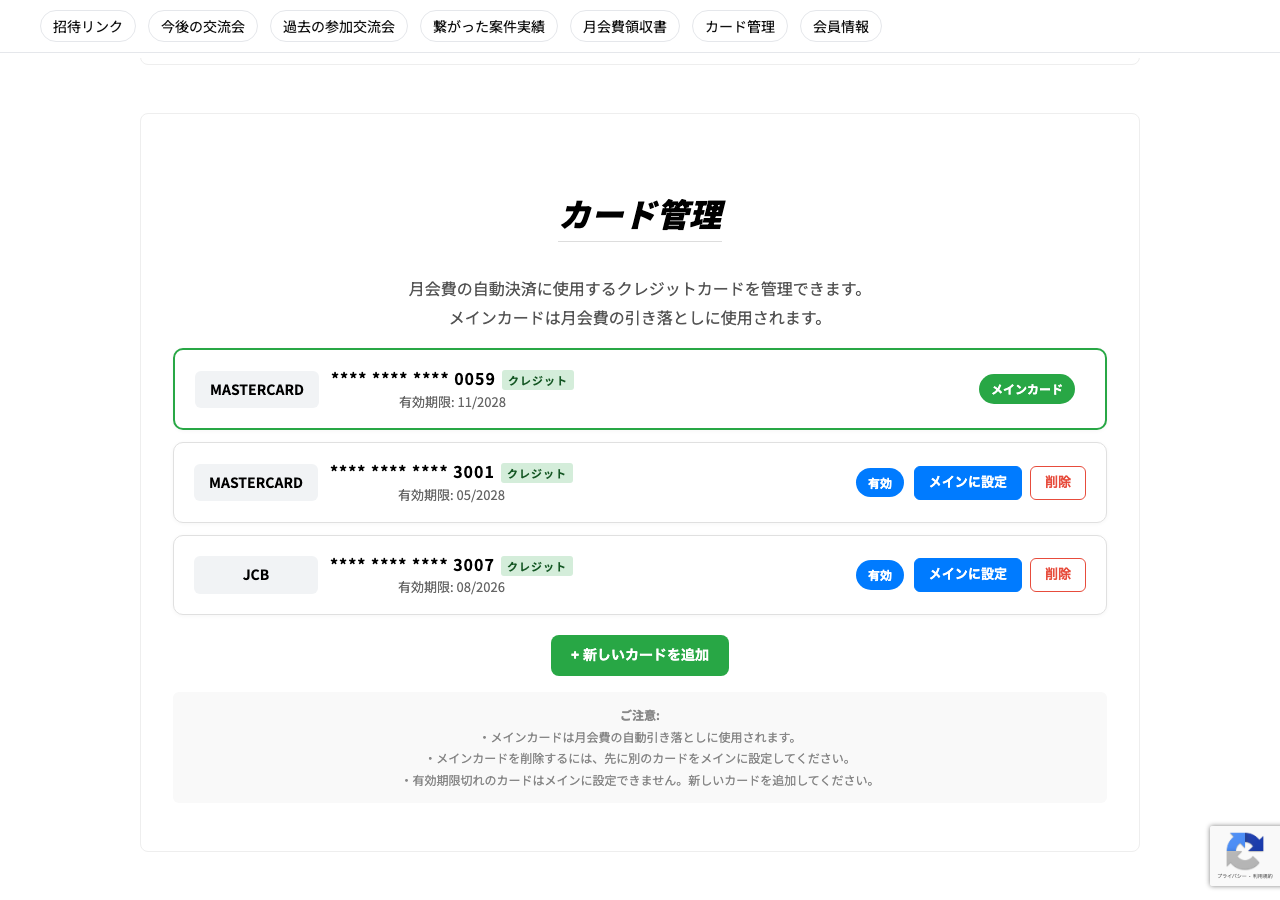View 月会費領収書 receipts

624,26
